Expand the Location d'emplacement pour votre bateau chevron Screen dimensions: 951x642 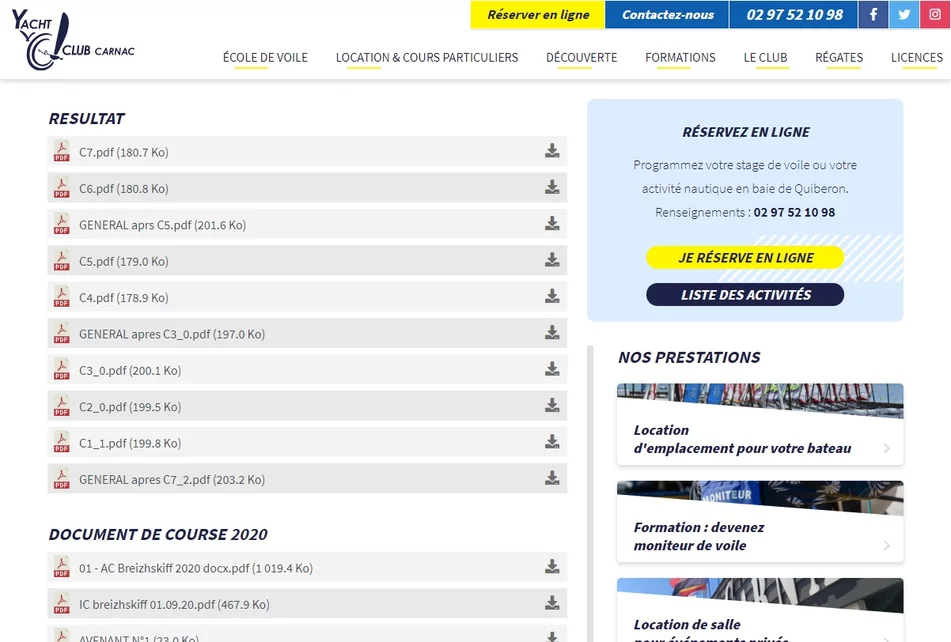(886, 449)
